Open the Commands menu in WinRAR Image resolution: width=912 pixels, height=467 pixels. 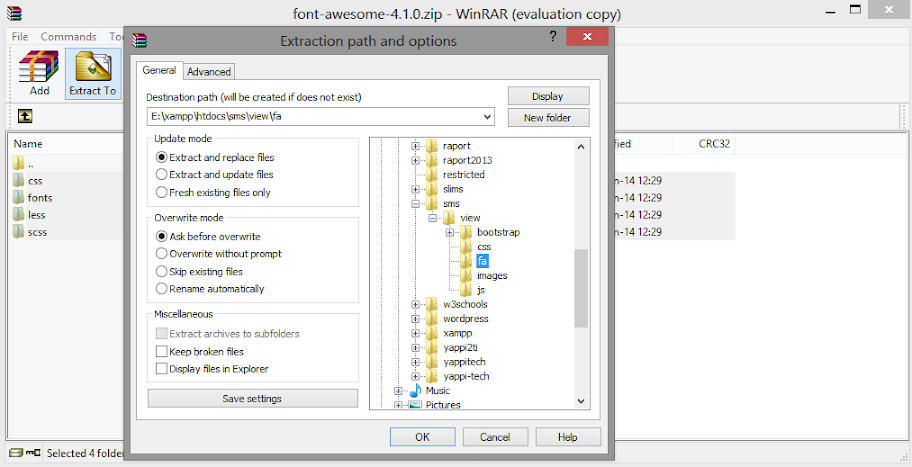[x=68, y=36]
